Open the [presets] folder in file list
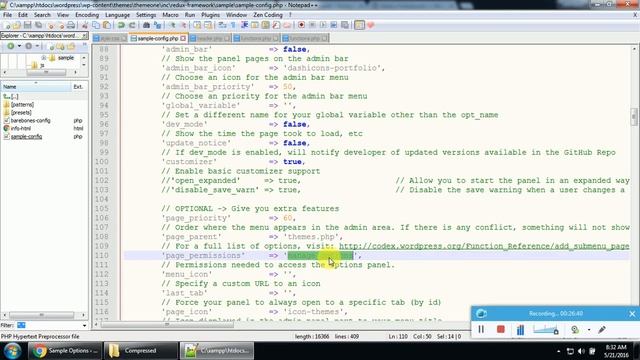640x360 pixels. 21,112
